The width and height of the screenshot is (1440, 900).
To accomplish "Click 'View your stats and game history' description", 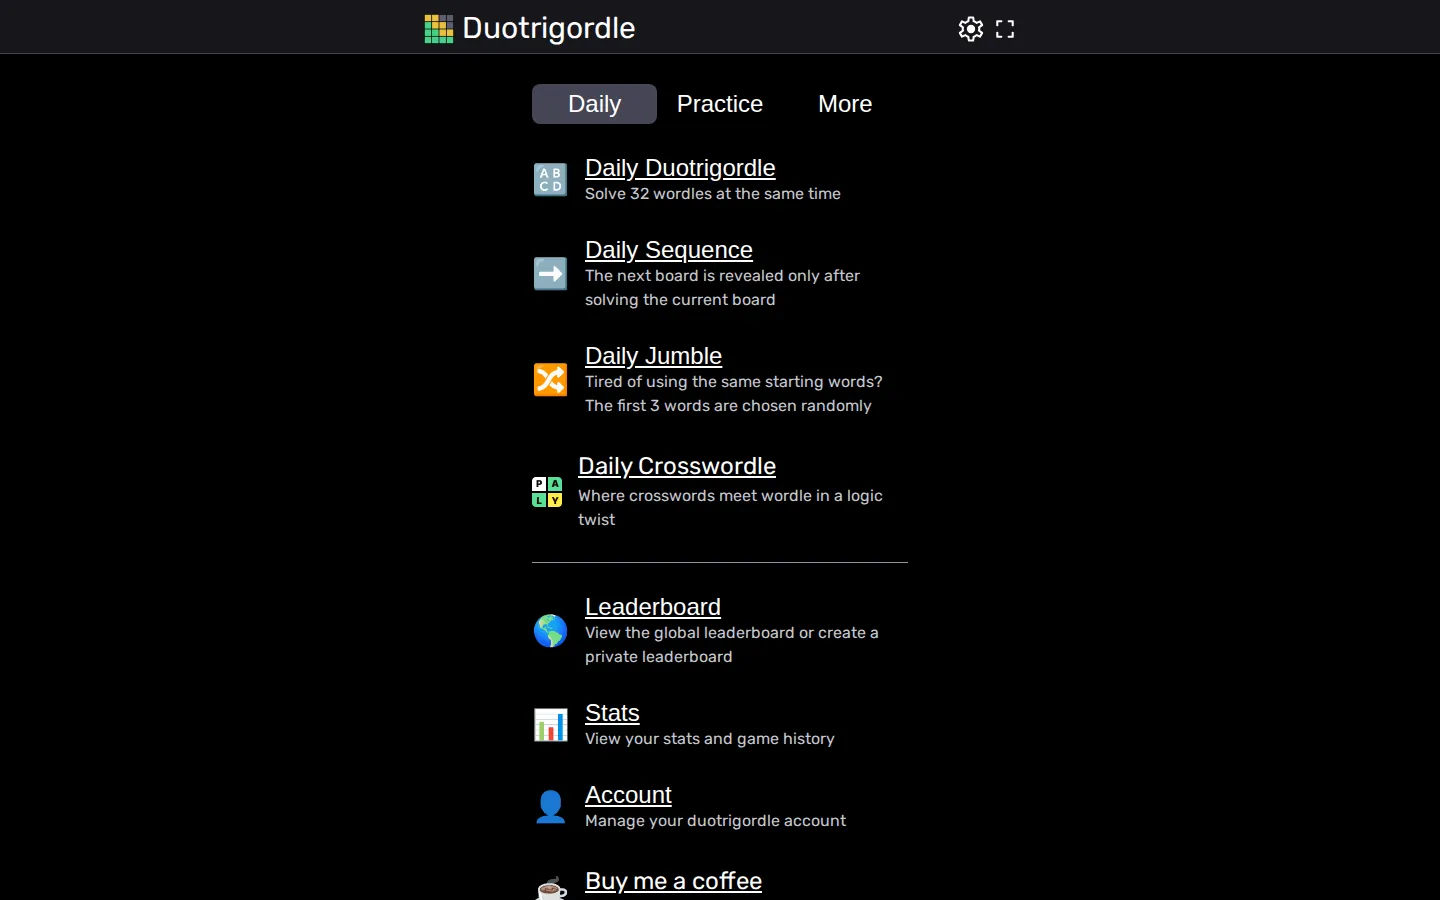I will tap(710, 739).
